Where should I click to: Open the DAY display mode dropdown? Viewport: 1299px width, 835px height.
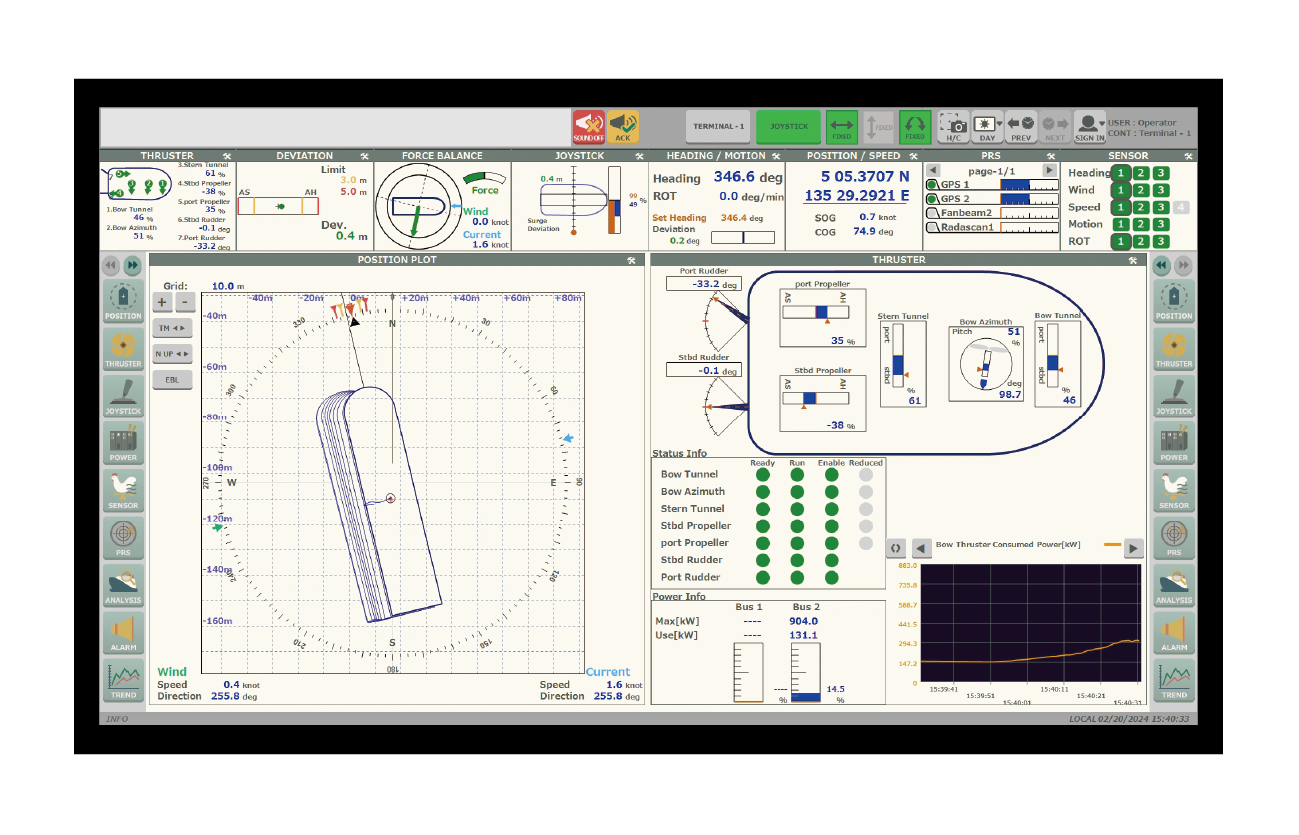click(987, 127)
